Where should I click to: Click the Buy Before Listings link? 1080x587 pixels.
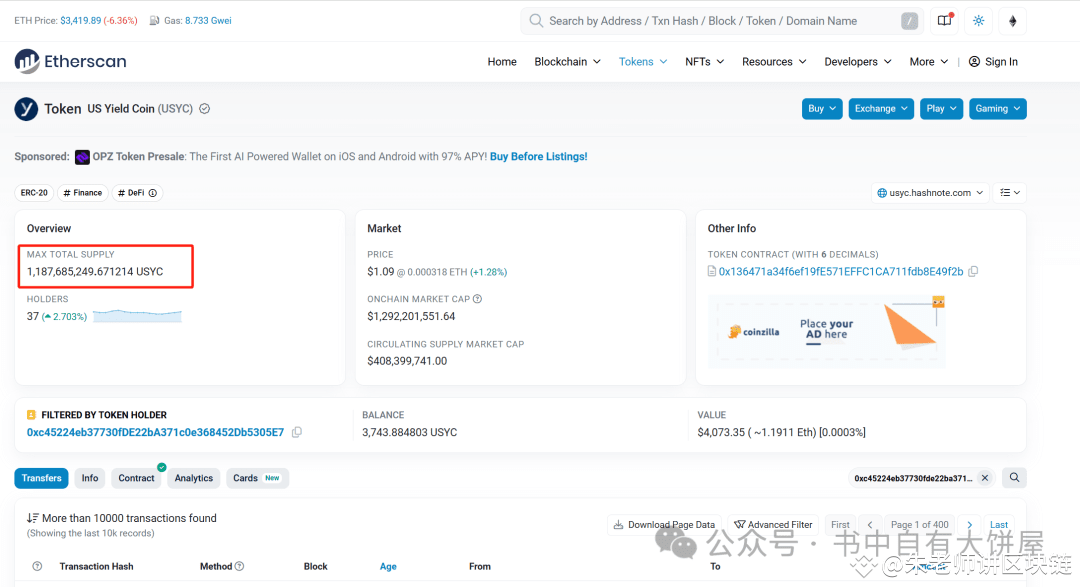539,156
